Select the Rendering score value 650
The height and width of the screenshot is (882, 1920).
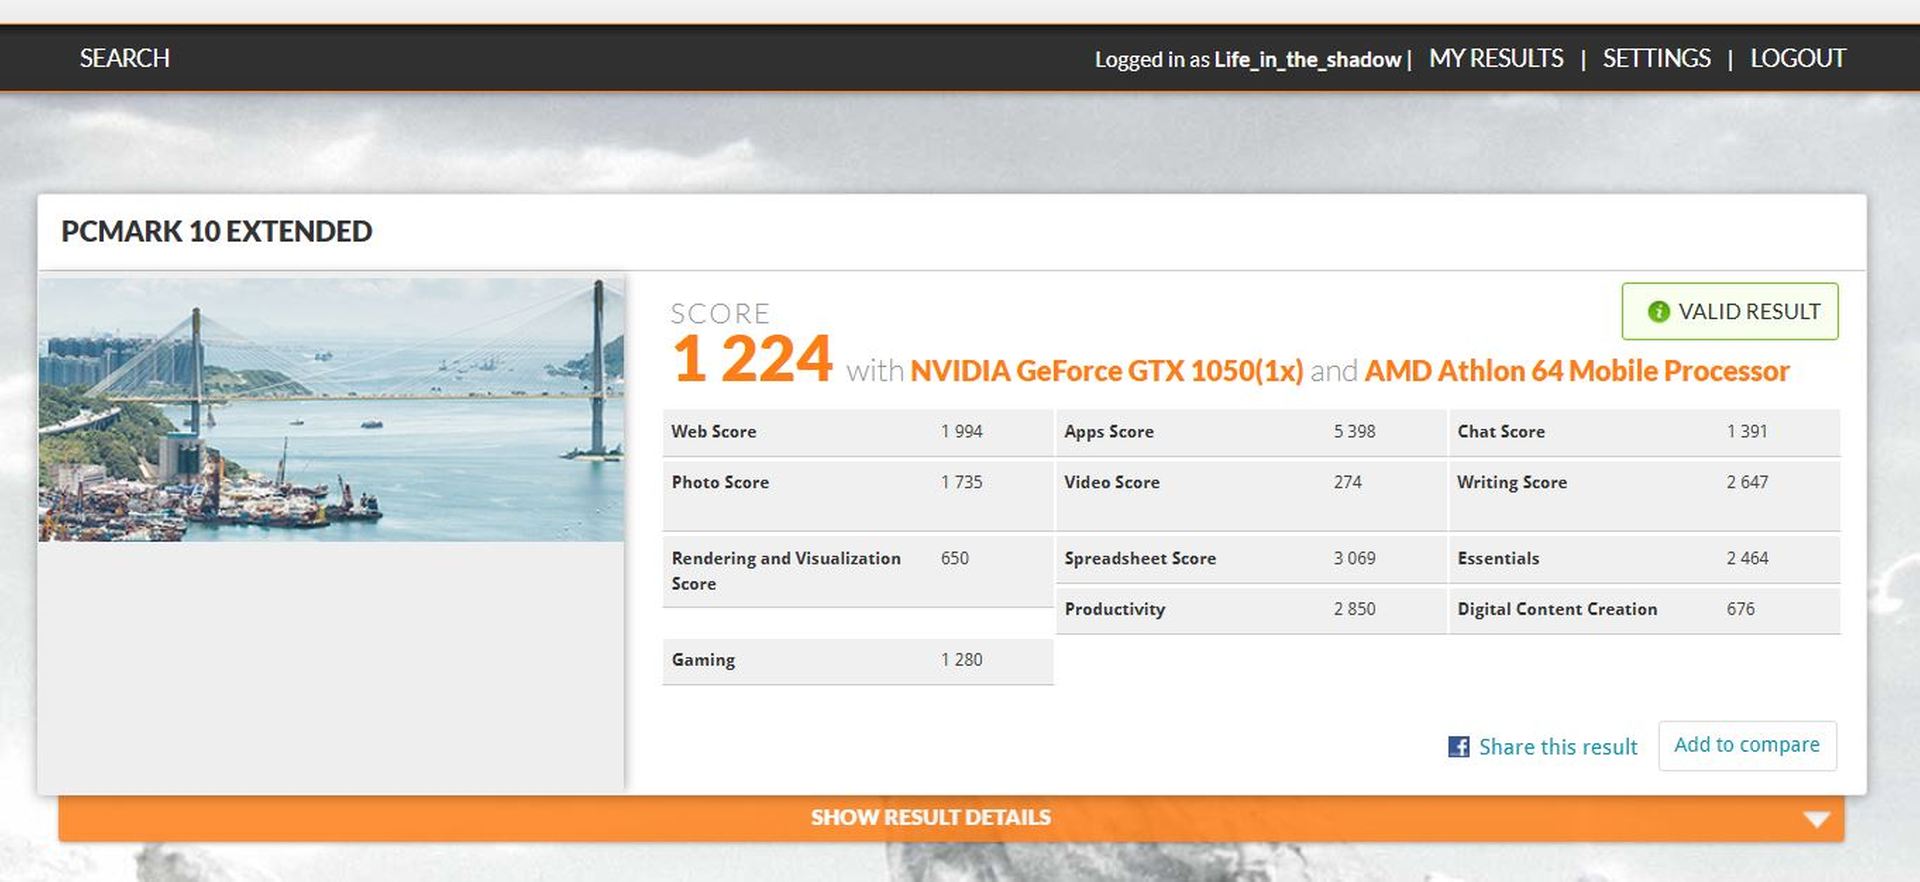(955, 558)
